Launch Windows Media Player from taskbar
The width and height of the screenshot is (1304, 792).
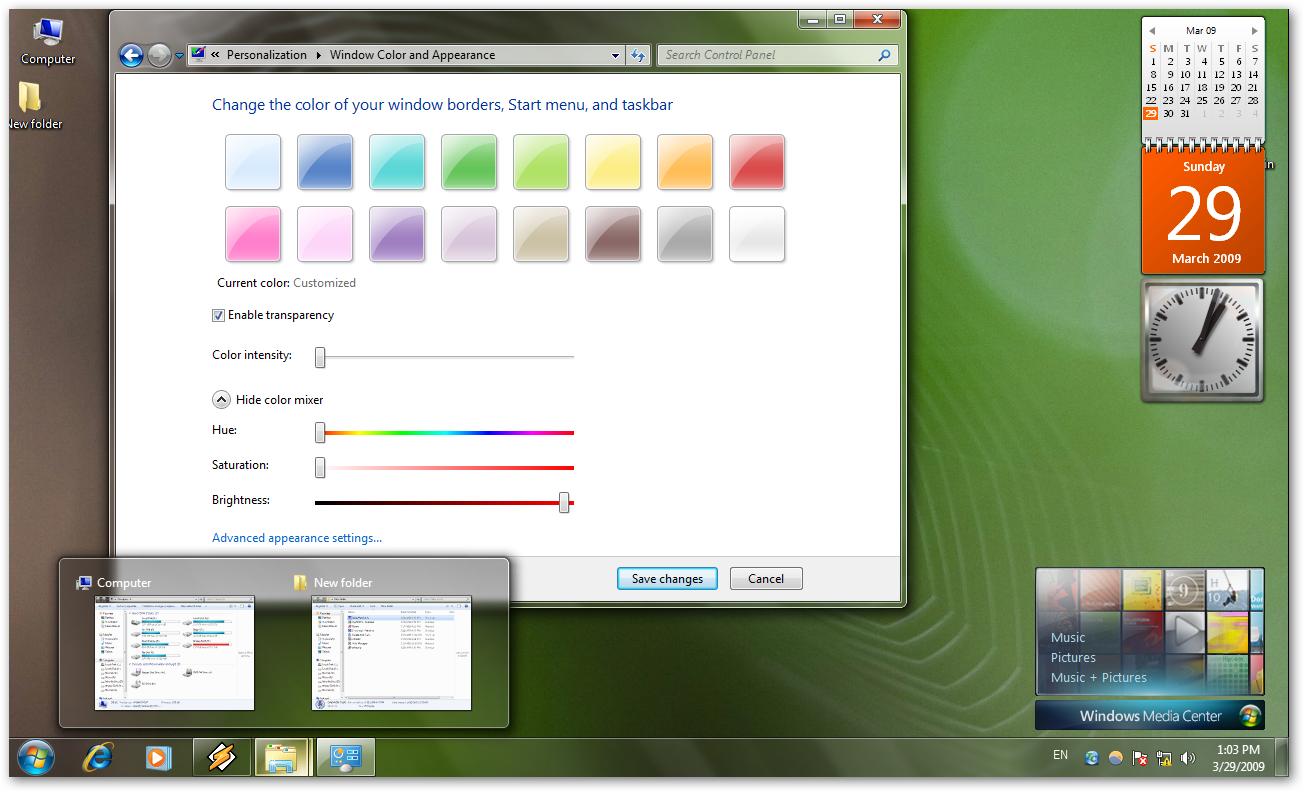click(x=158, y=758)
